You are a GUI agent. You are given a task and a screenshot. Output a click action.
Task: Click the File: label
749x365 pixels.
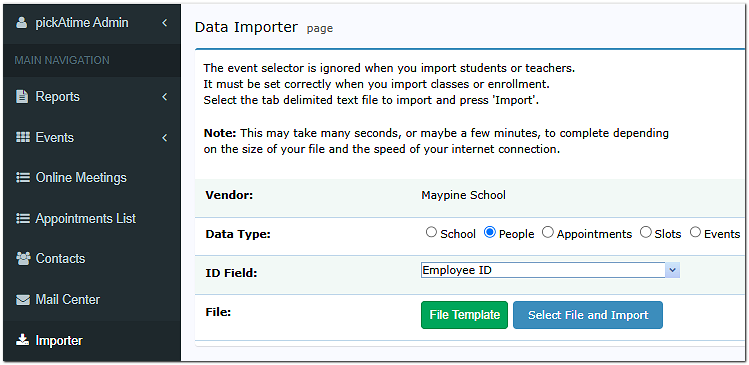click(x=218, y=312)
